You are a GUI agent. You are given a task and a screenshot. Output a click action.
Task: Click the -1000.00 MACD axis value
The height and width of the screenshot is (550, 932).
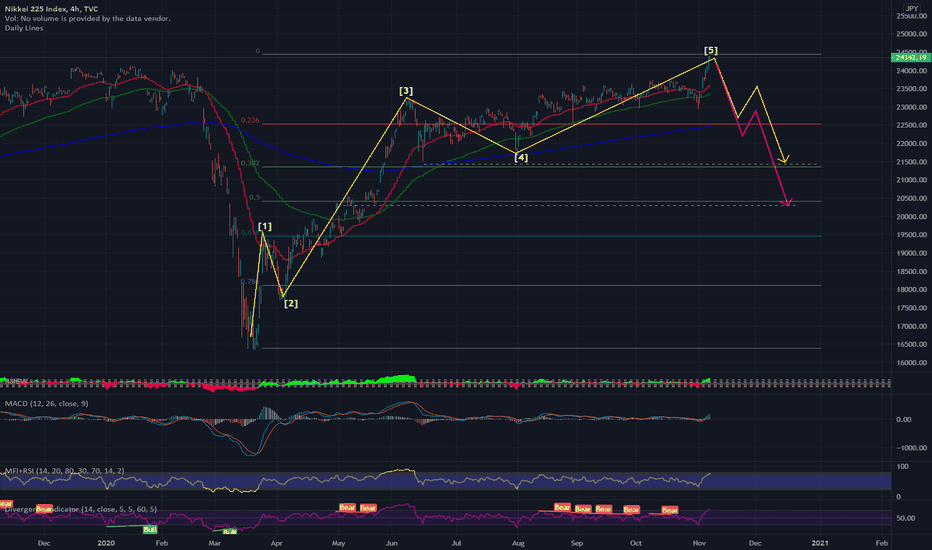coord(912,448)
